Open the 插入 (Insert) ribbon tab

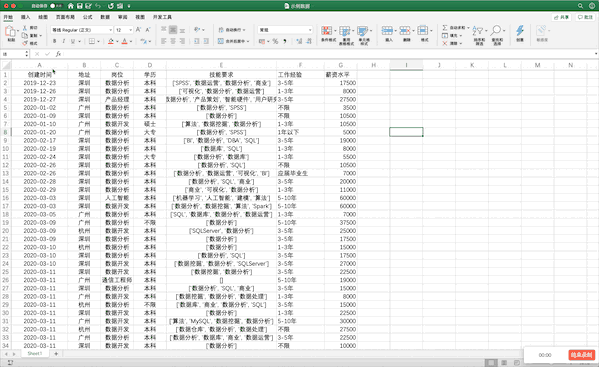coord(25,17)
